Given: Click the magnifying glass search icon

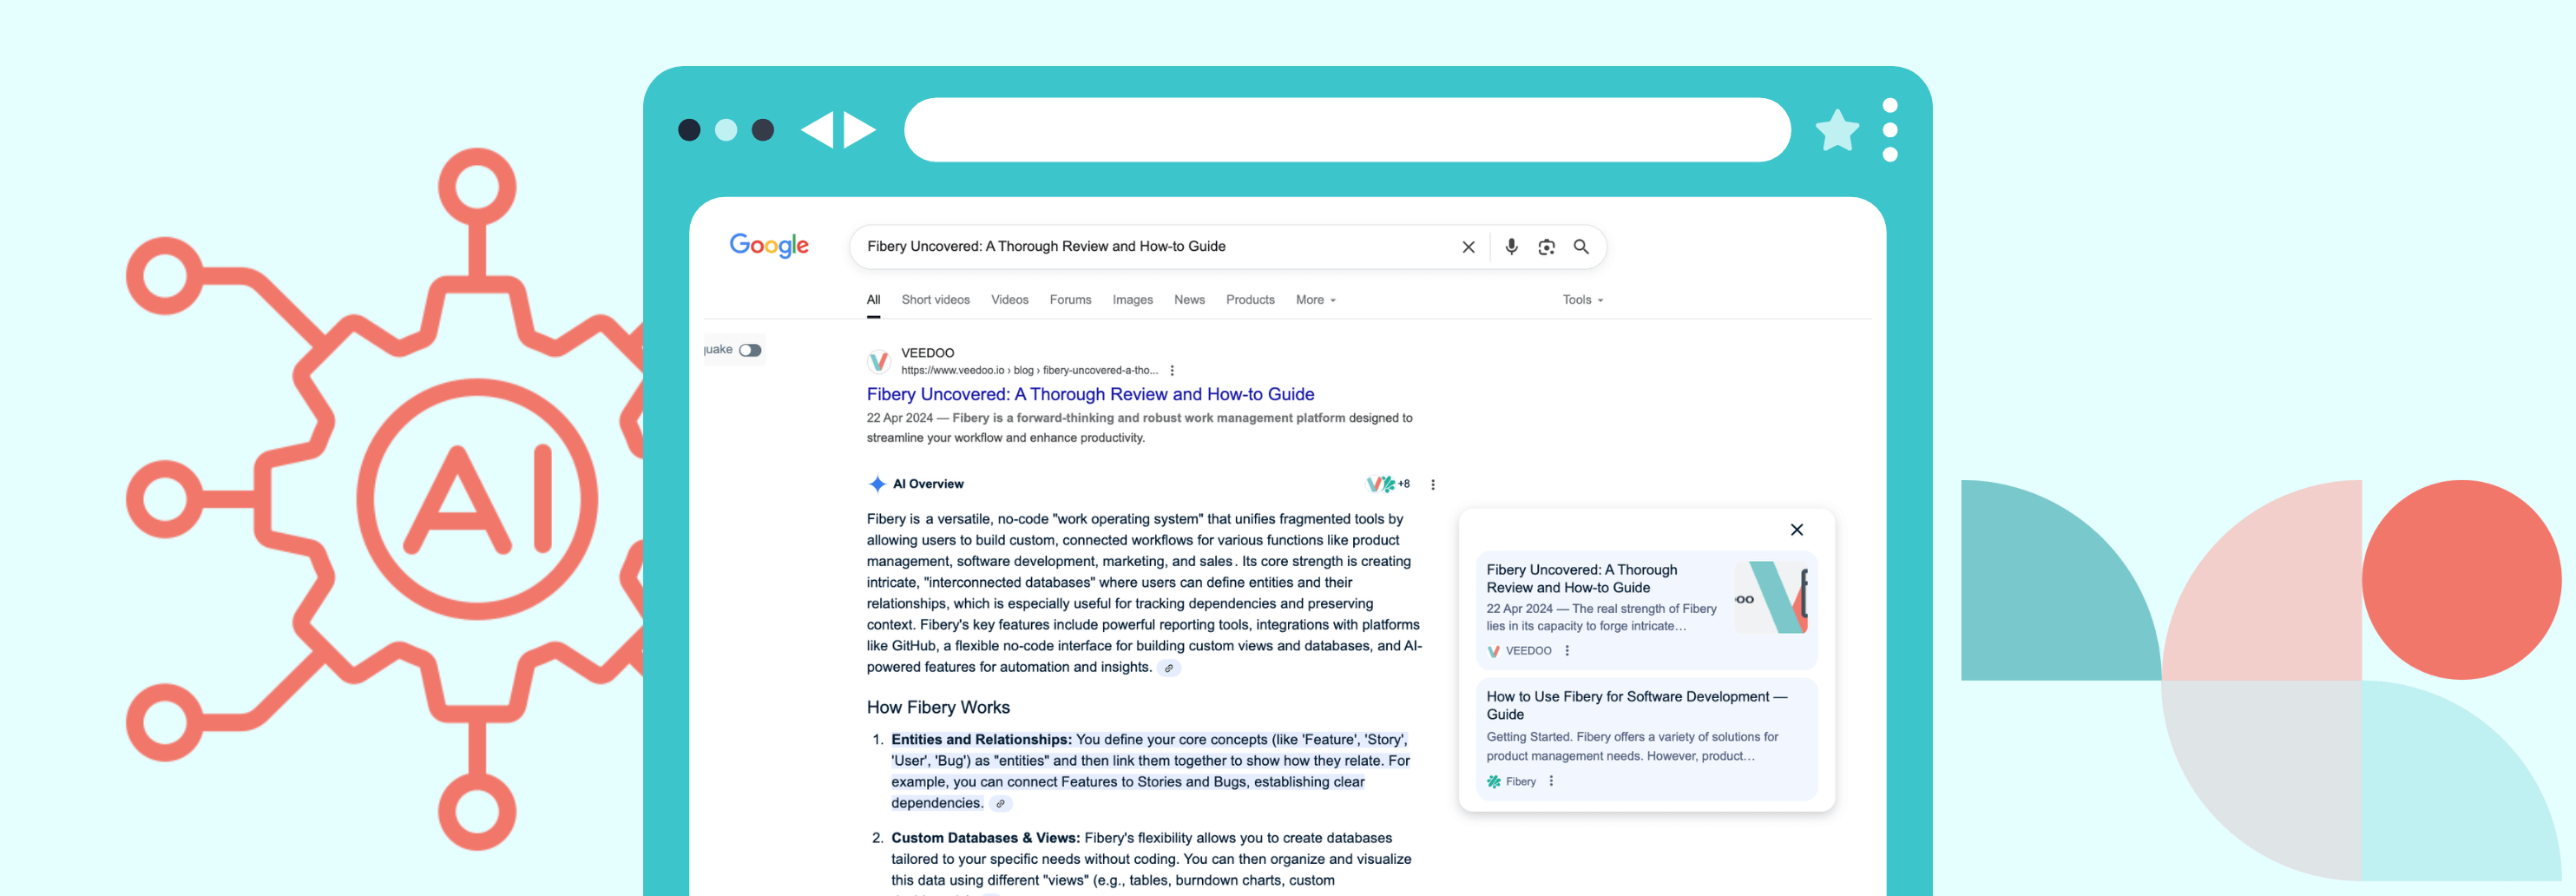Looking at the screenshot, I should click(1582, 246).
